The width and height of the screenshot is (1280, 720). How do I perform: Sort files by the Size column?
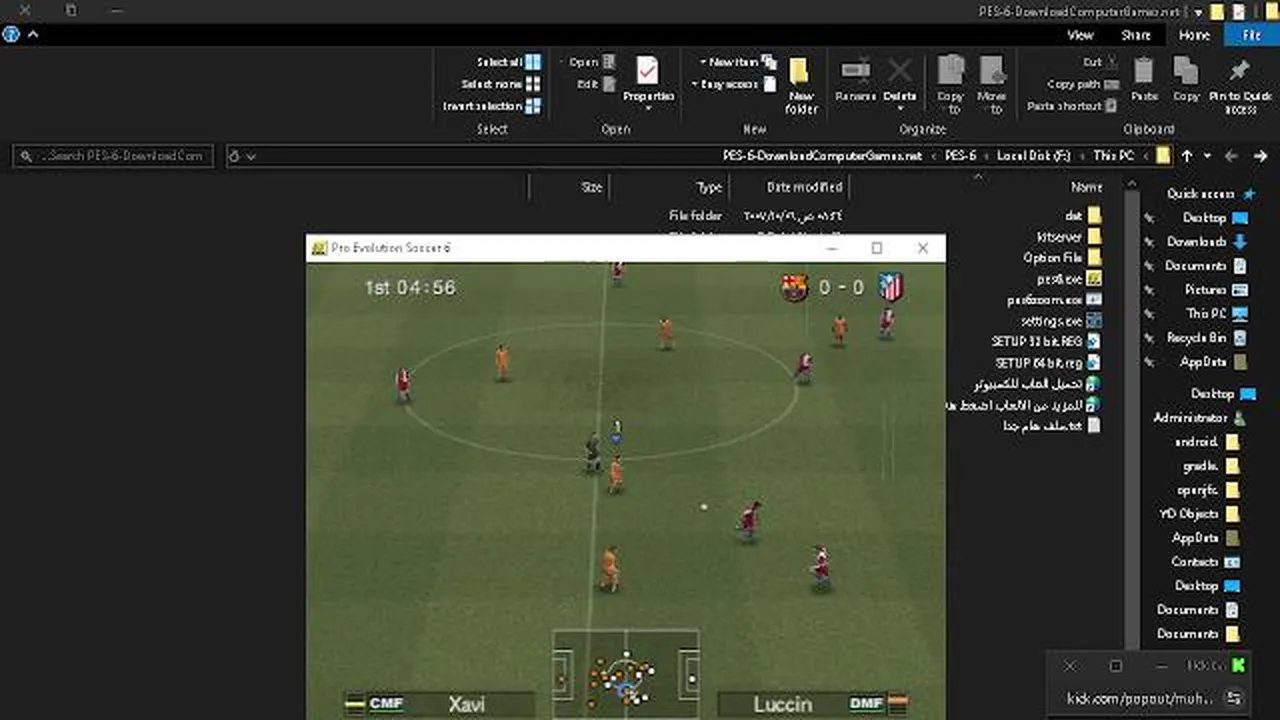(592, 187)
